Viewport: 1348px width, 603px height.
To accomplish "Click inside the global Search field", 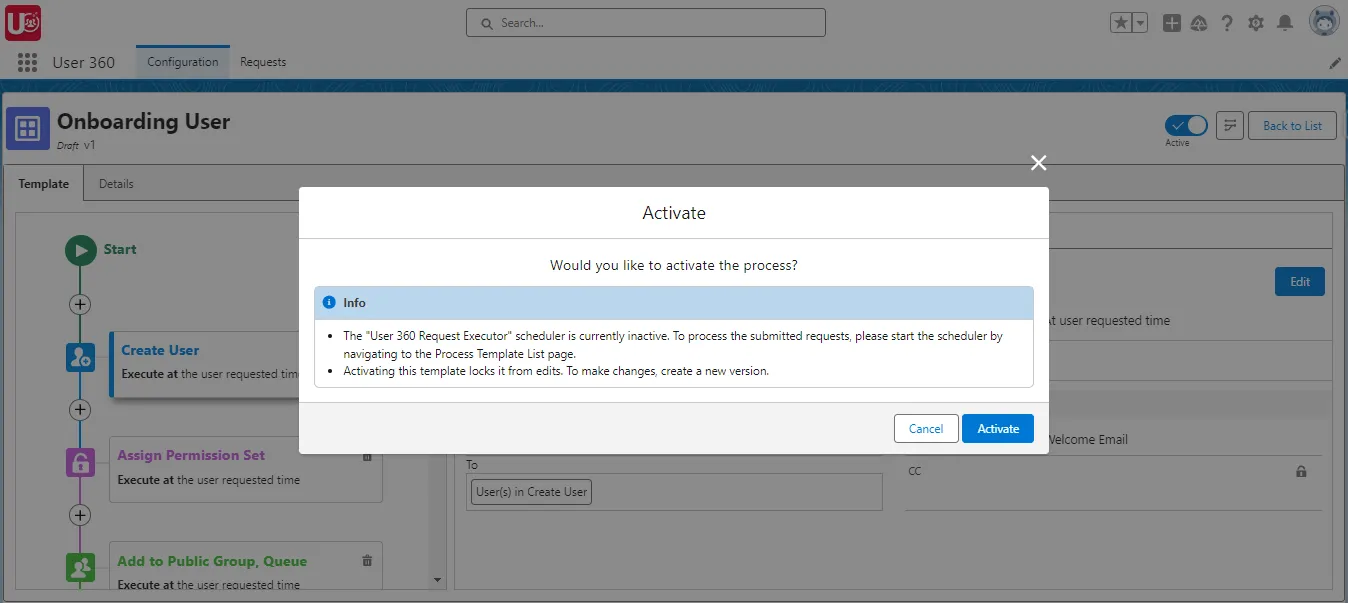I will click(x=645, y=22).
